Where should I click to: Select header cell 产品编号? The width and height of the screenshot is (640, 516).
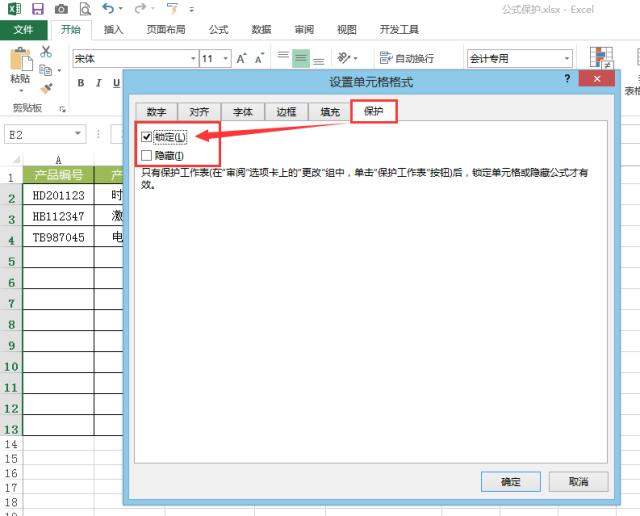[58, 175]
